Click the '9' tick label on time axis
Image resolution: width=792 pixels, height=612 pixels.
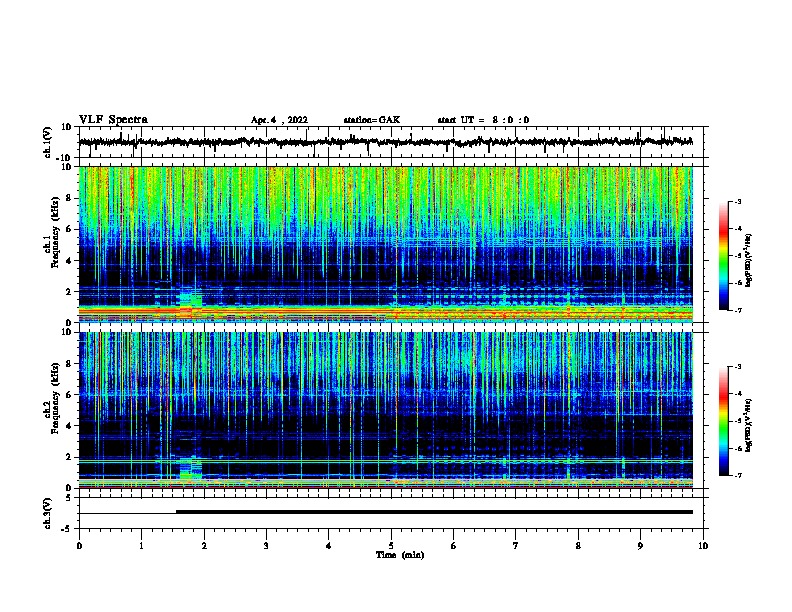640,545
